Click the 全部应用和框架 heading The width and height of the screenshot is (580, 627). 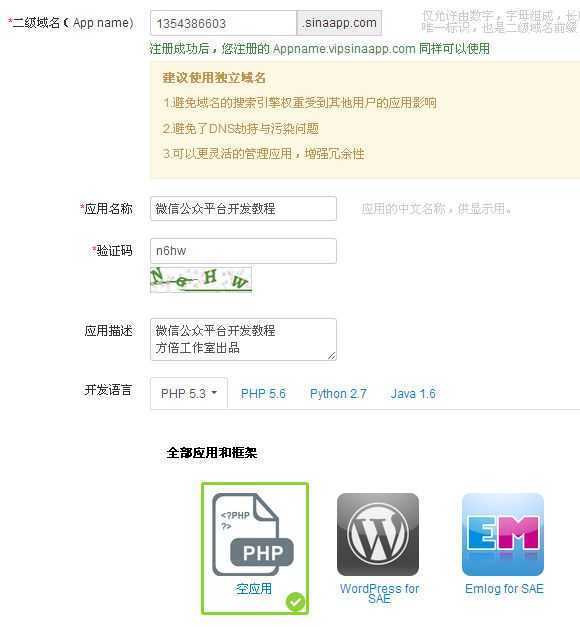click(x=212, y=453)
